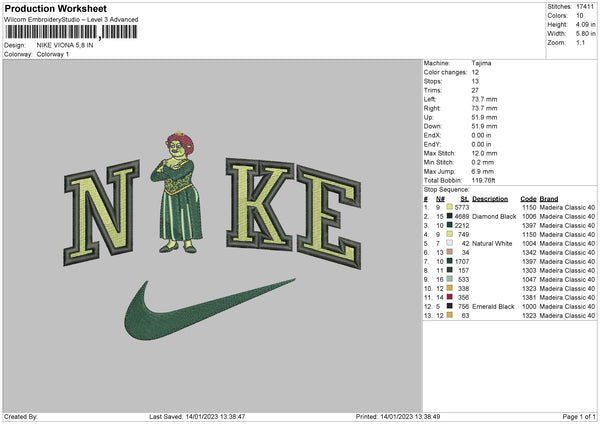
Task: Select the Height value 4.09 in
Action: [585, 24]
